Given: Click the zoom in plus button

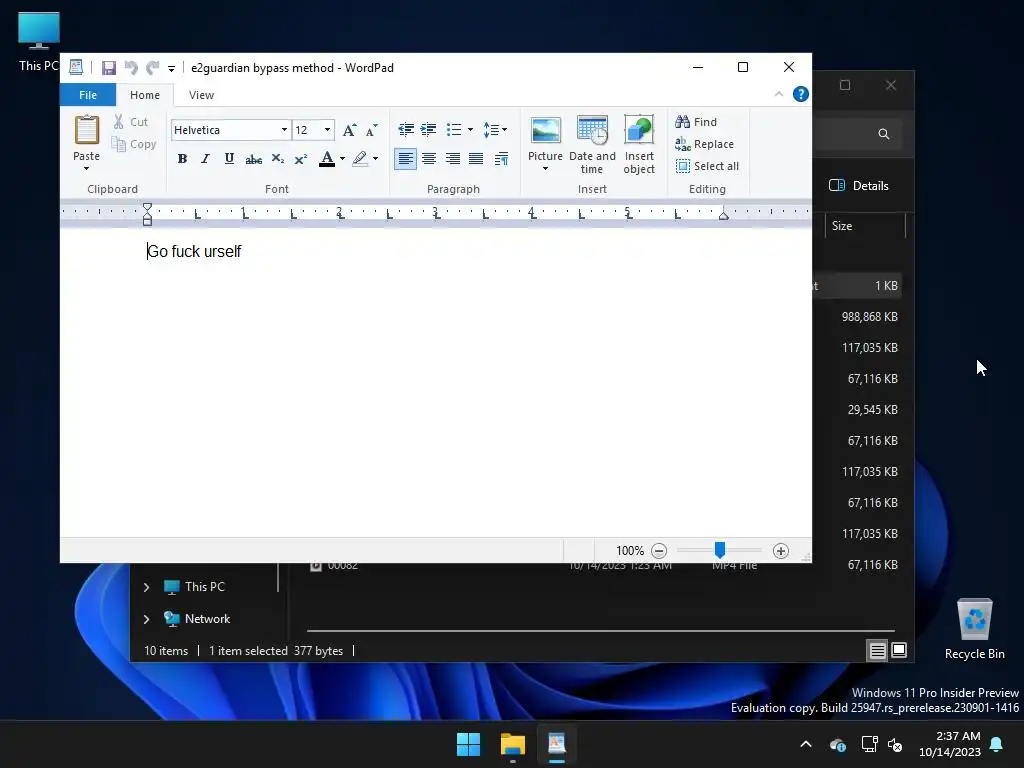Looking at the screenshot, I should click(780, 551).
